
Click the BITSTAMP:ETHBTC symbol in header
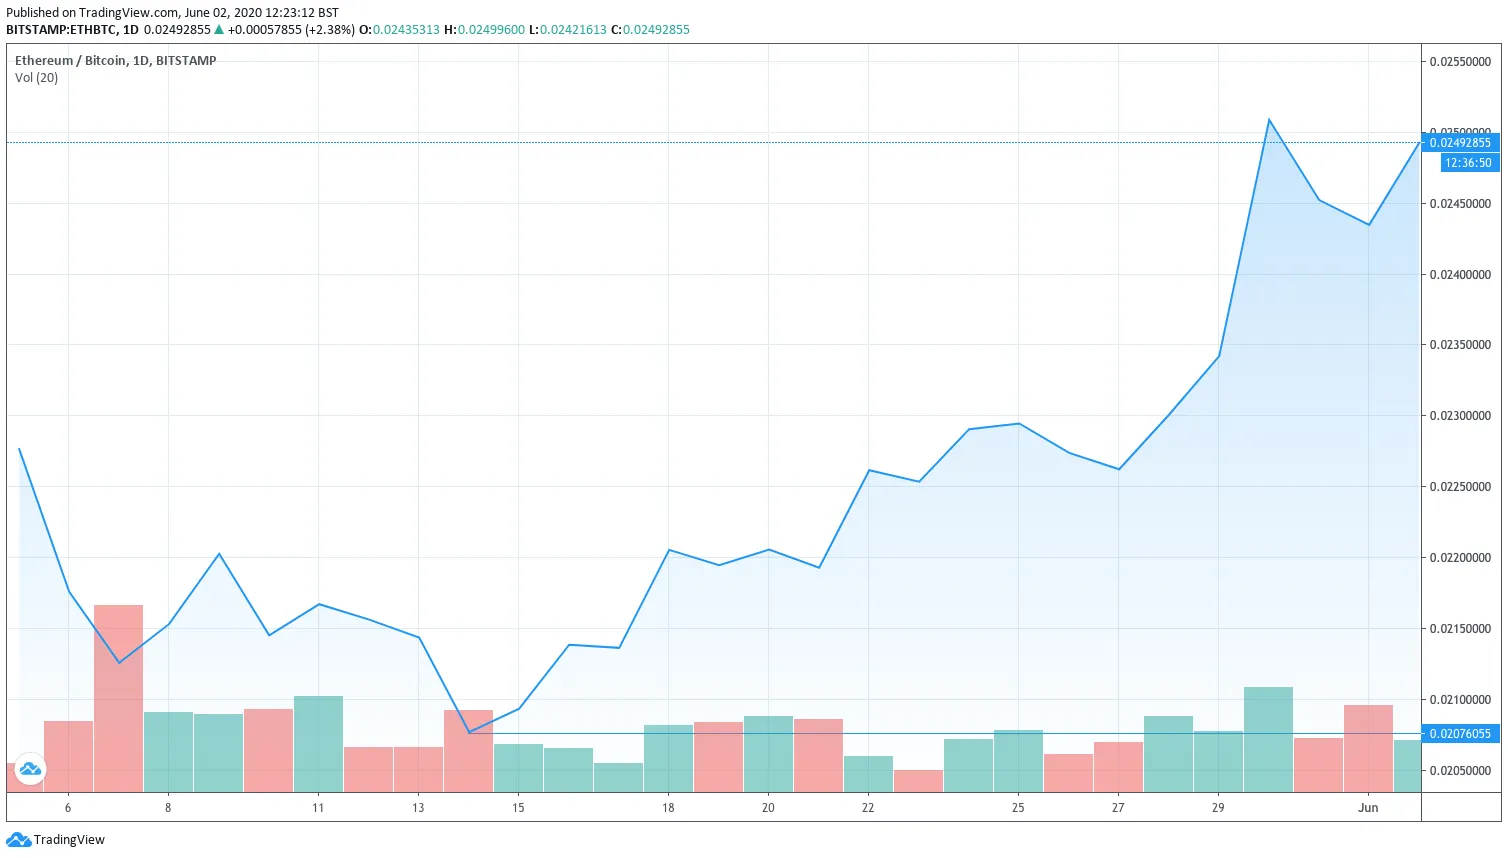pyautogui.click(x=62, y=30)
